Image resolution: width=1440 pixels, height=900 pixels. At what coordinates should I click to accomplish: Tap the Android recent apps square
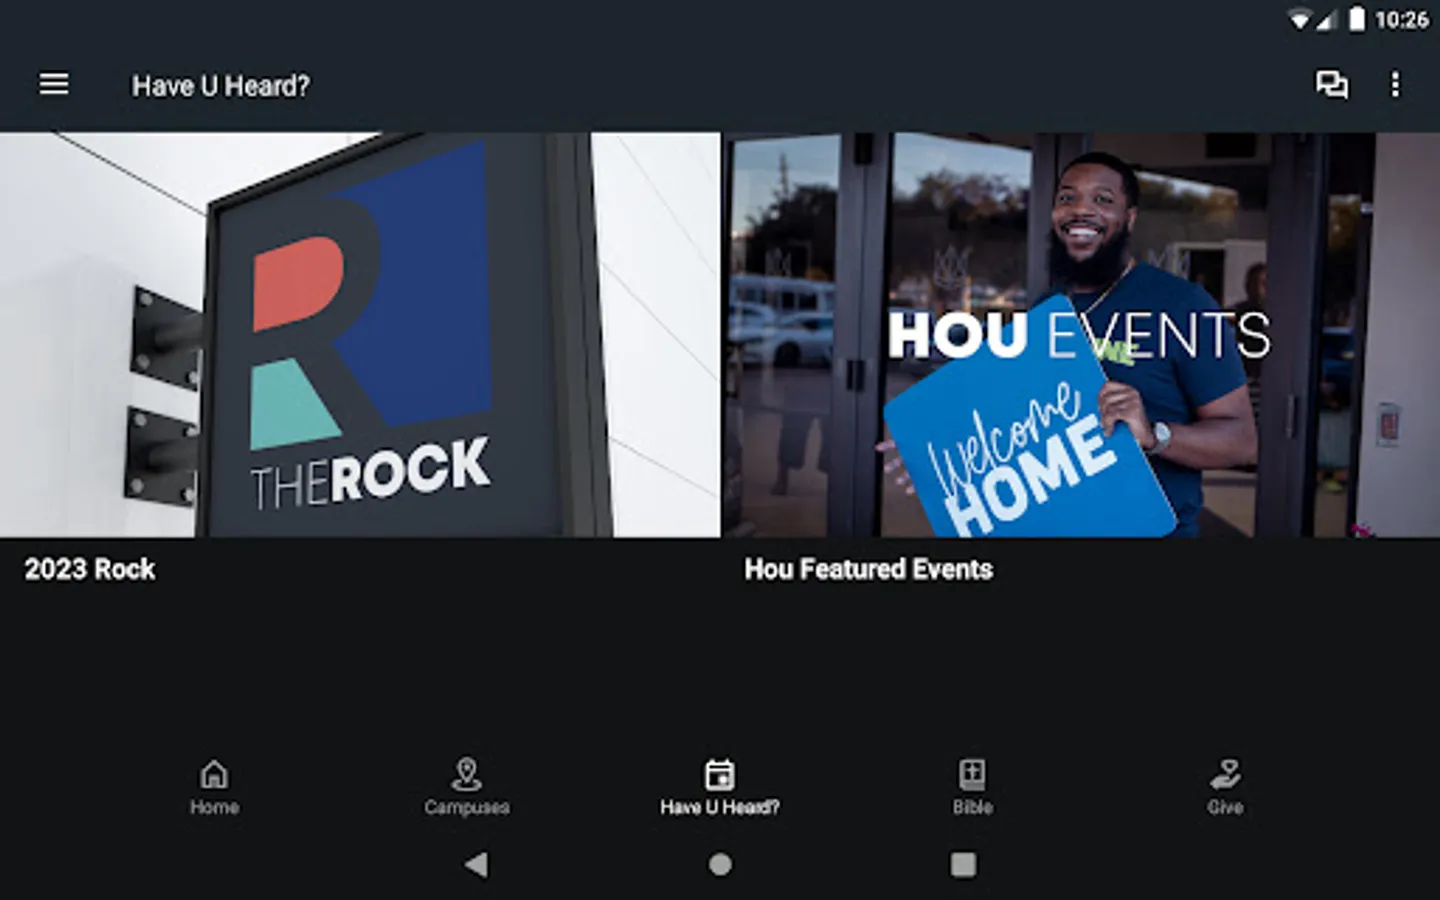tap(963, 864)
